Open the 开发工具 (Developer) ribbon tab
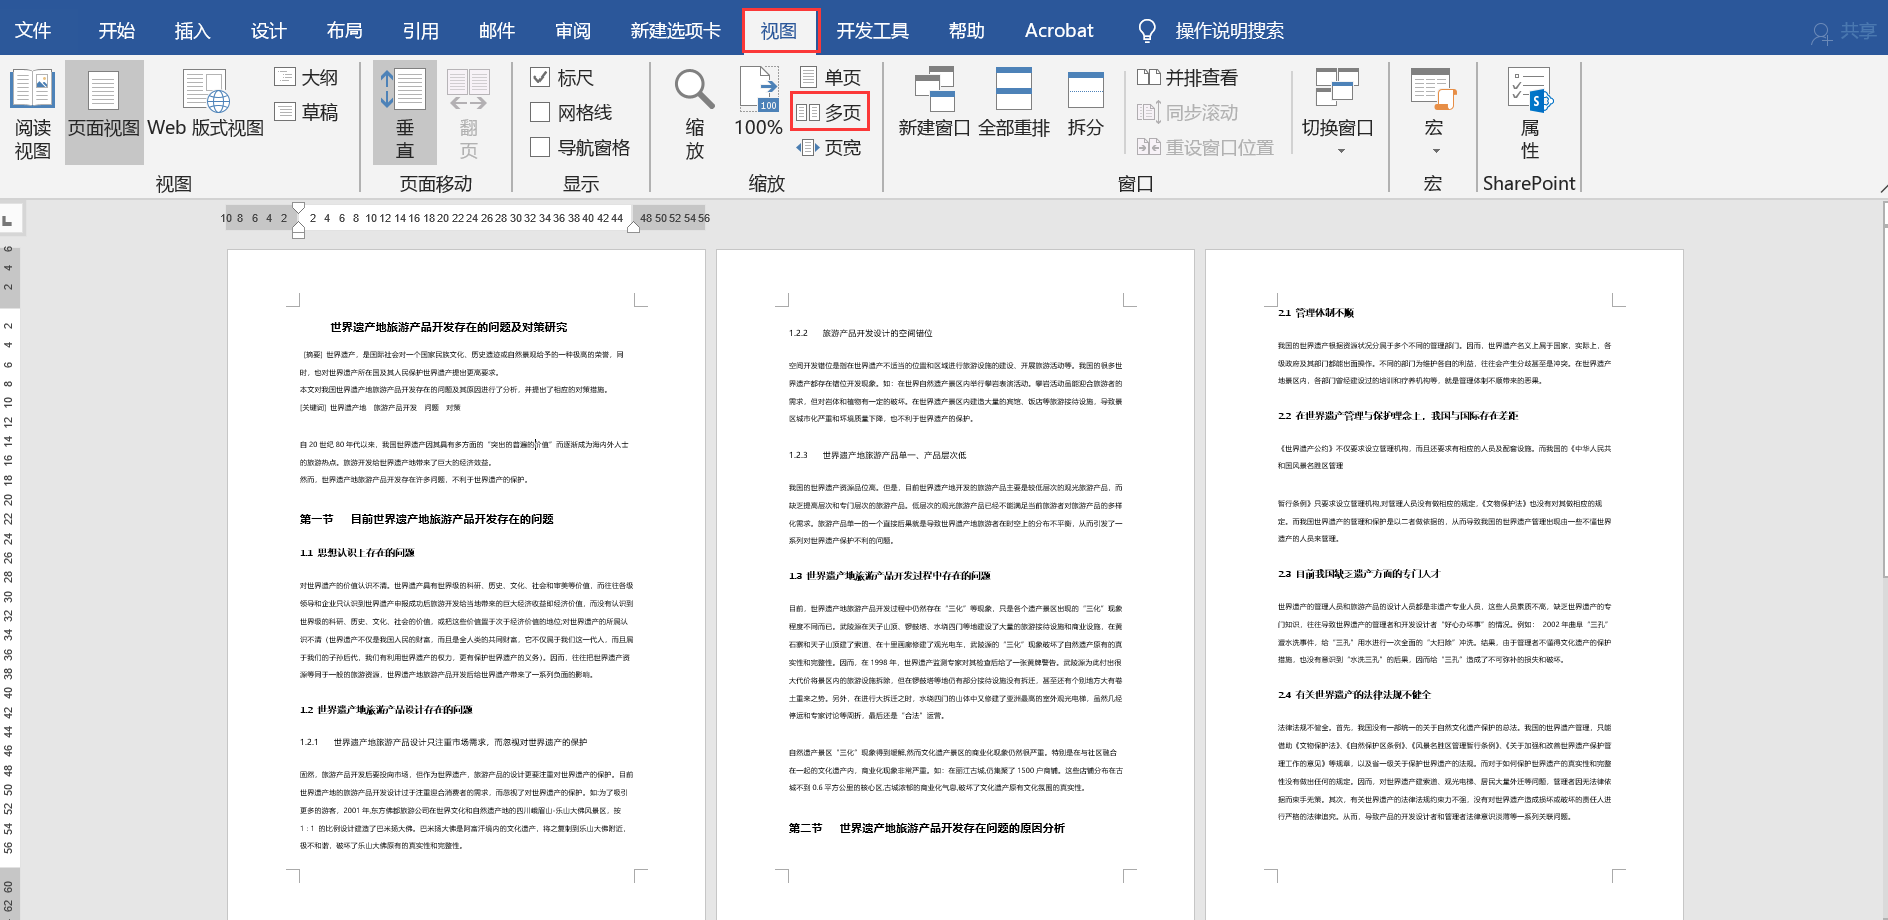Image resolution: width=1888 pixels, height=920 pixels. point(872,31)
